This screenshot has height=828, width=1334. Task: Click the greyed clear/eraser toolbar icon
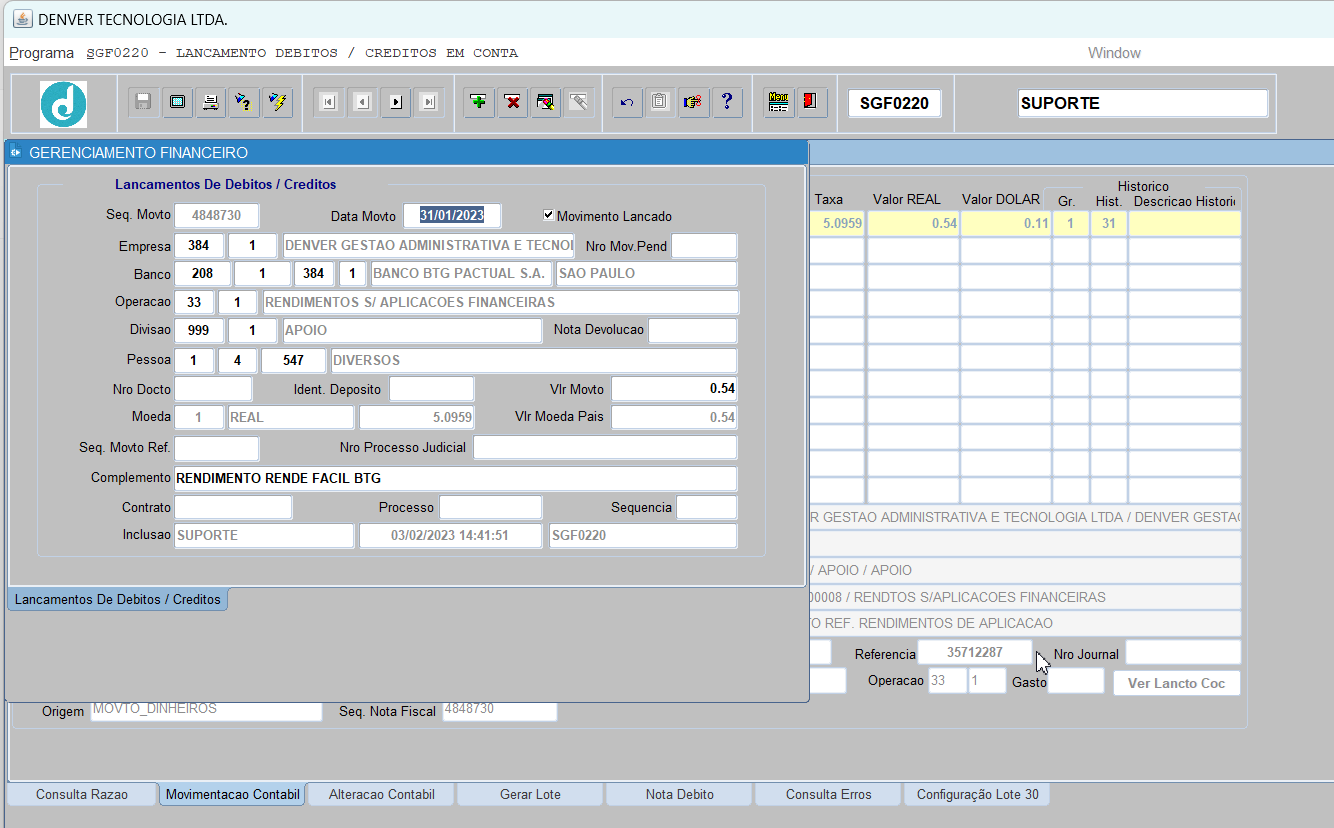pos(579,102)
